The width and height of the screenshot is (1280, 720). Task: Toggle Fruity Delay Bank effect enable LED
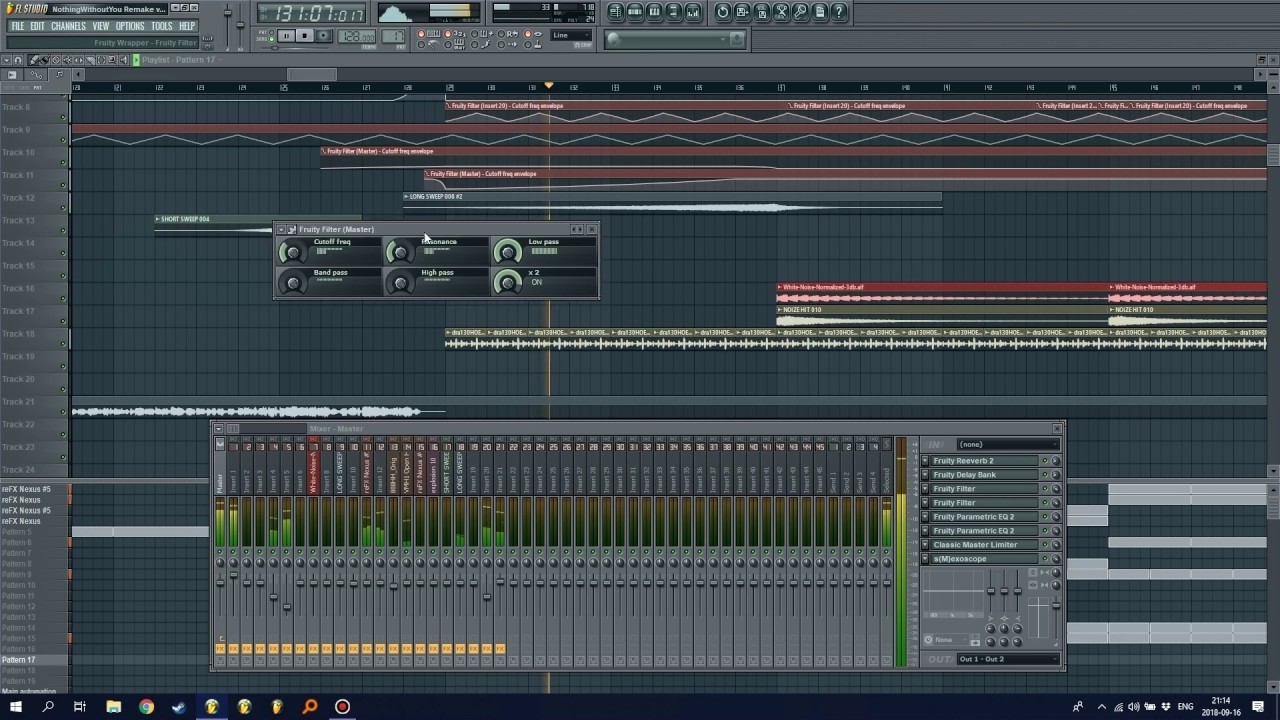[1045, 475]
